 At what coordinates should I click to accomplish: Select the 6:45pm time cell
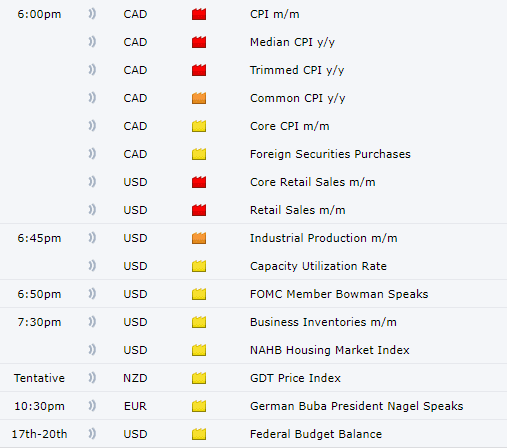39,238
